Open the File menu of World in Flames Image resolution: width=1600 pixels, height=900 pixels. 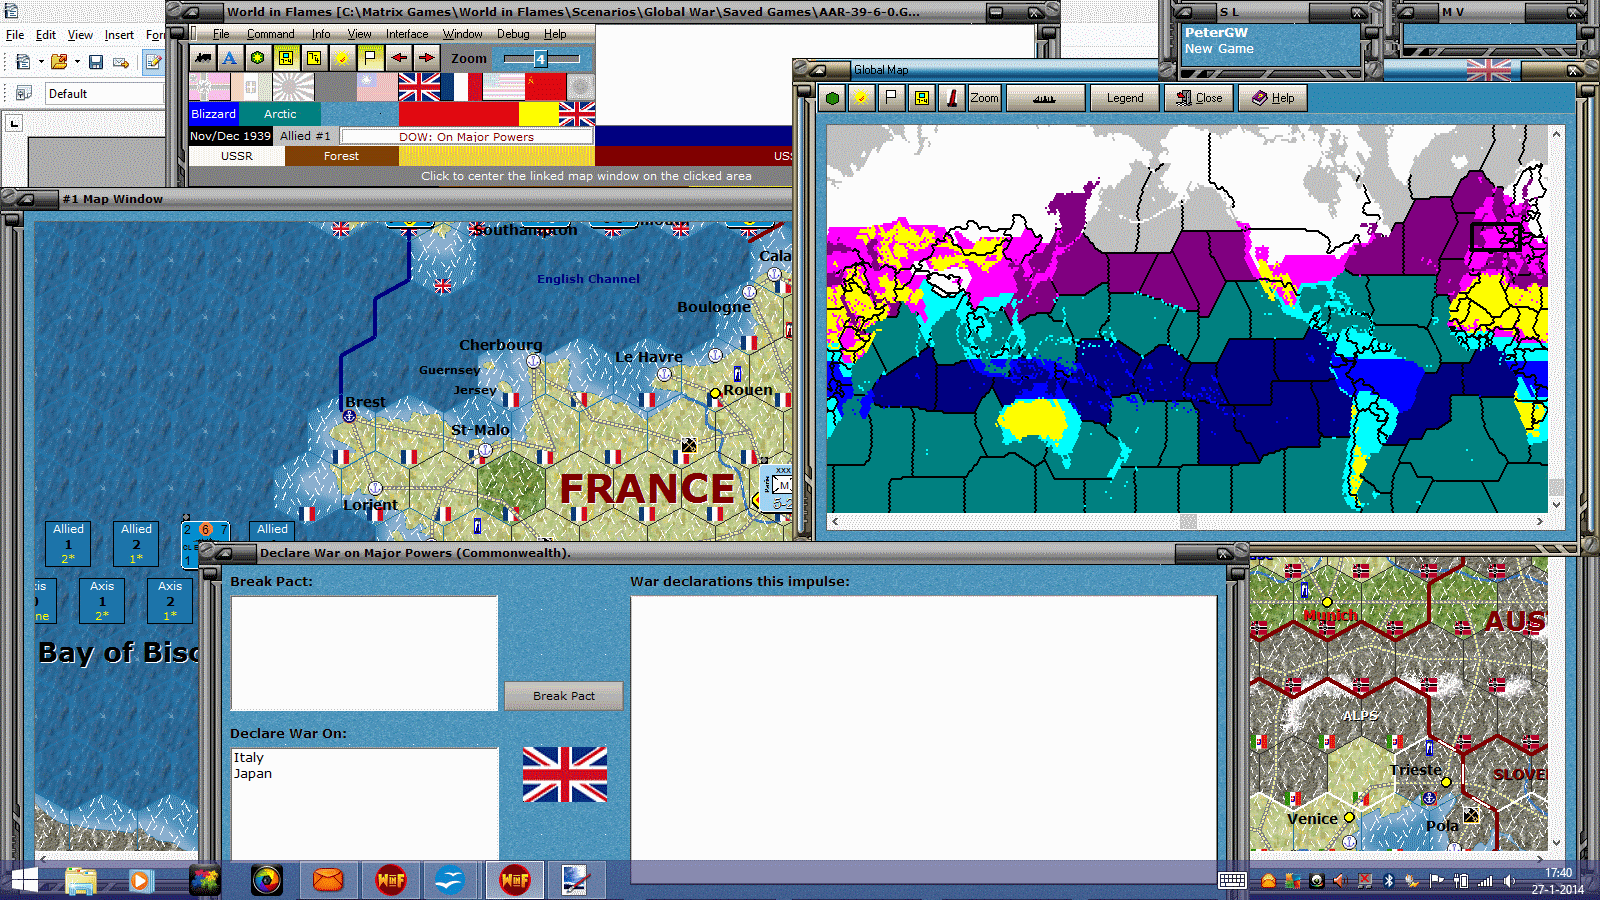(x=221, y=34)
